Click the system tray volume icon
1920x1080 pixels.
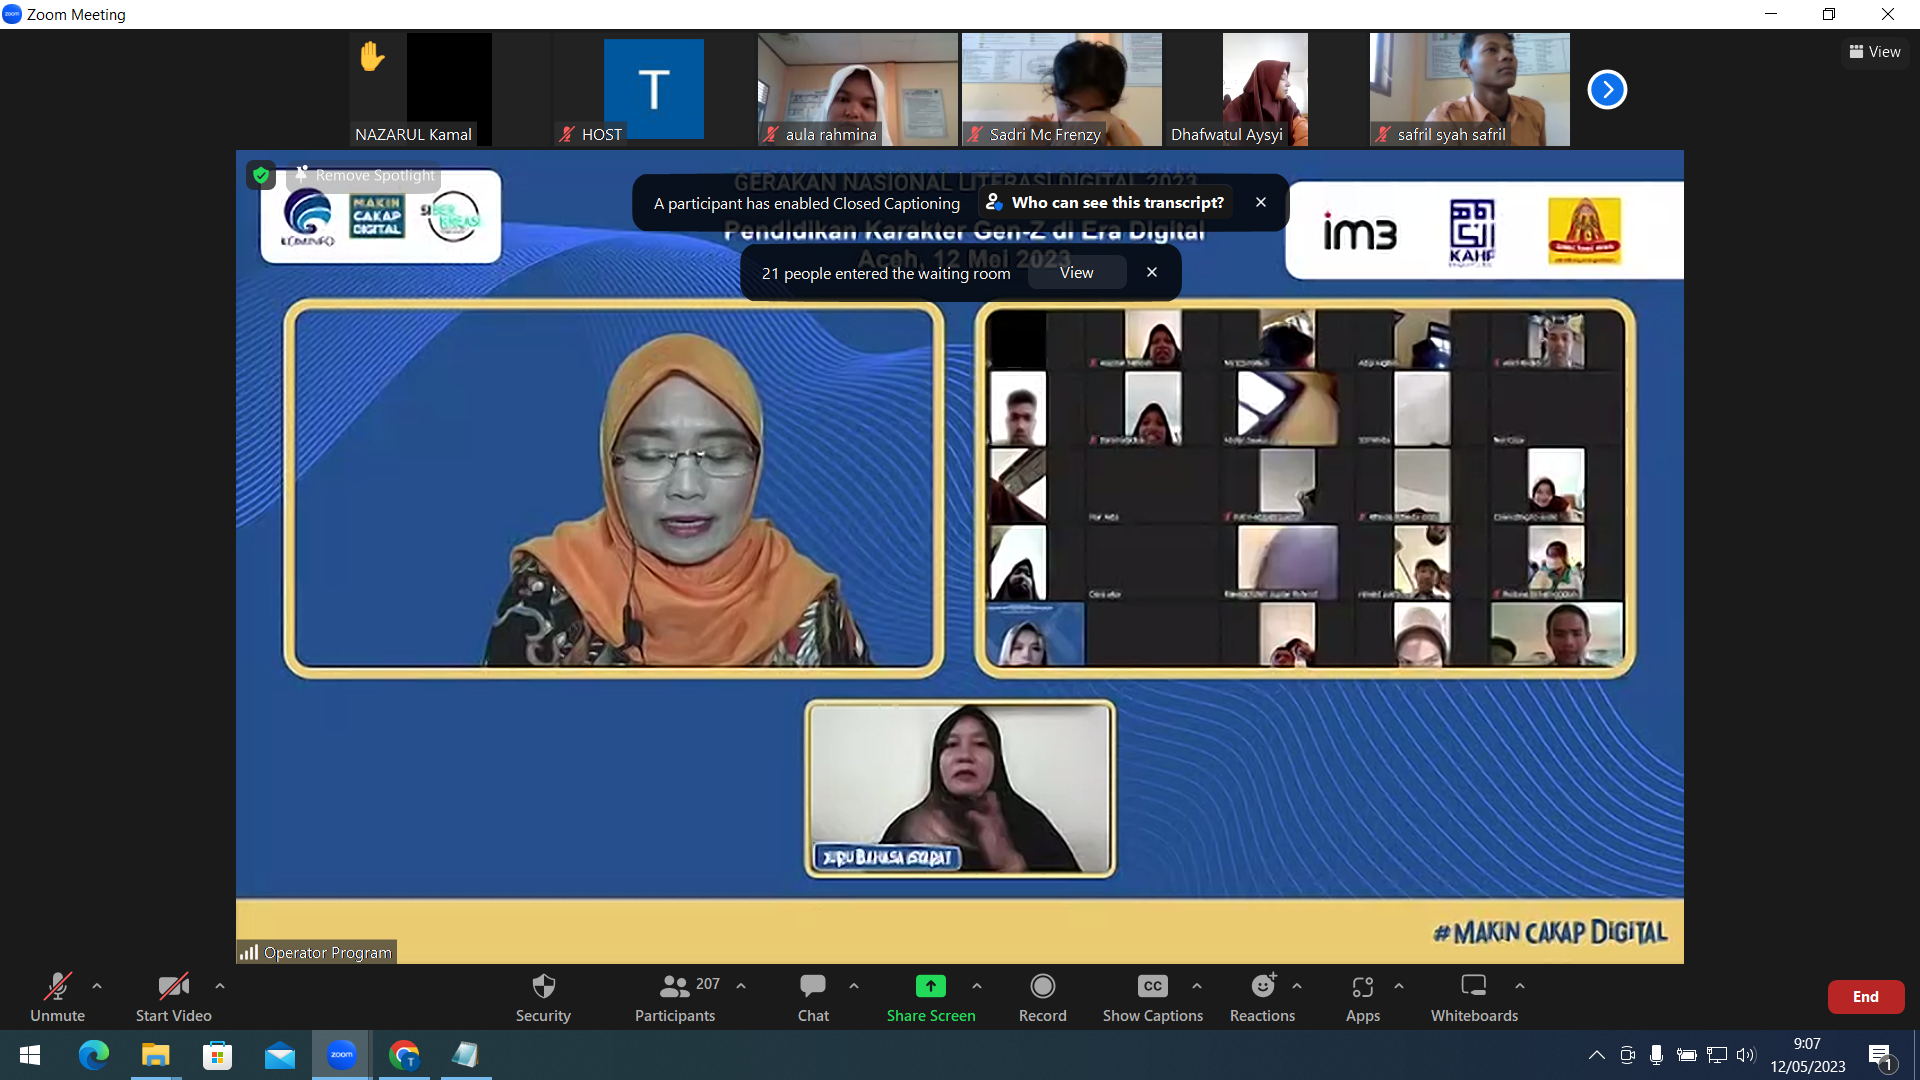point(1746,1055)
